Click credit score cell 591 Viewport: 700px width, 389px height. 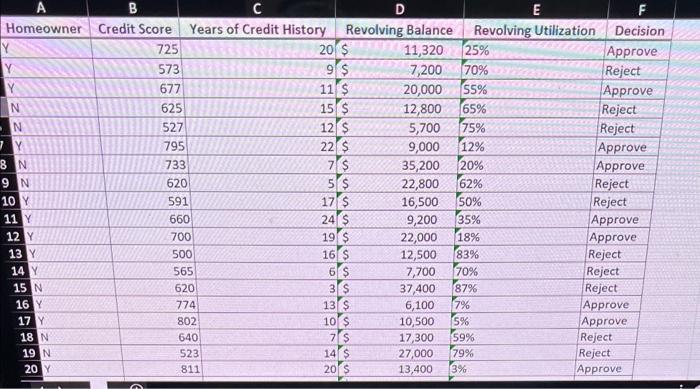click(x=150, y=201)
